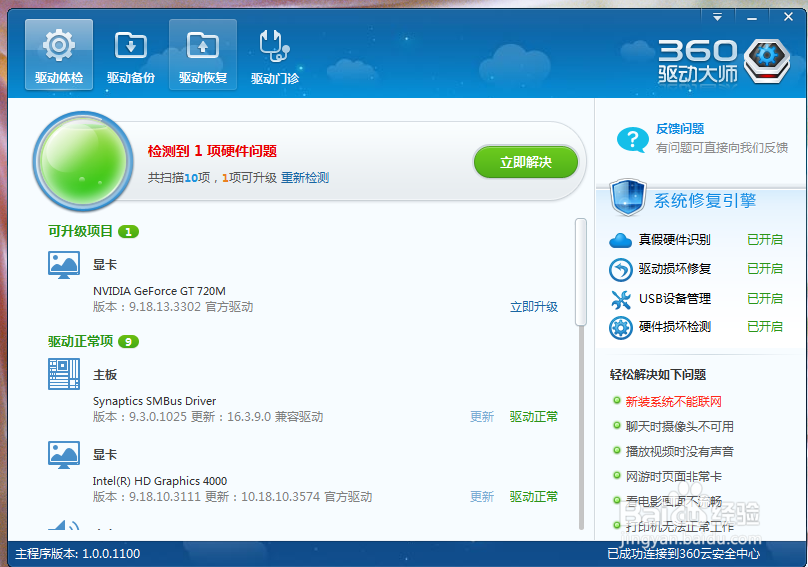The image size is (808, 567).
Task: Open 播放视频时没有声音 help link
Action: (x=679, y=452)
